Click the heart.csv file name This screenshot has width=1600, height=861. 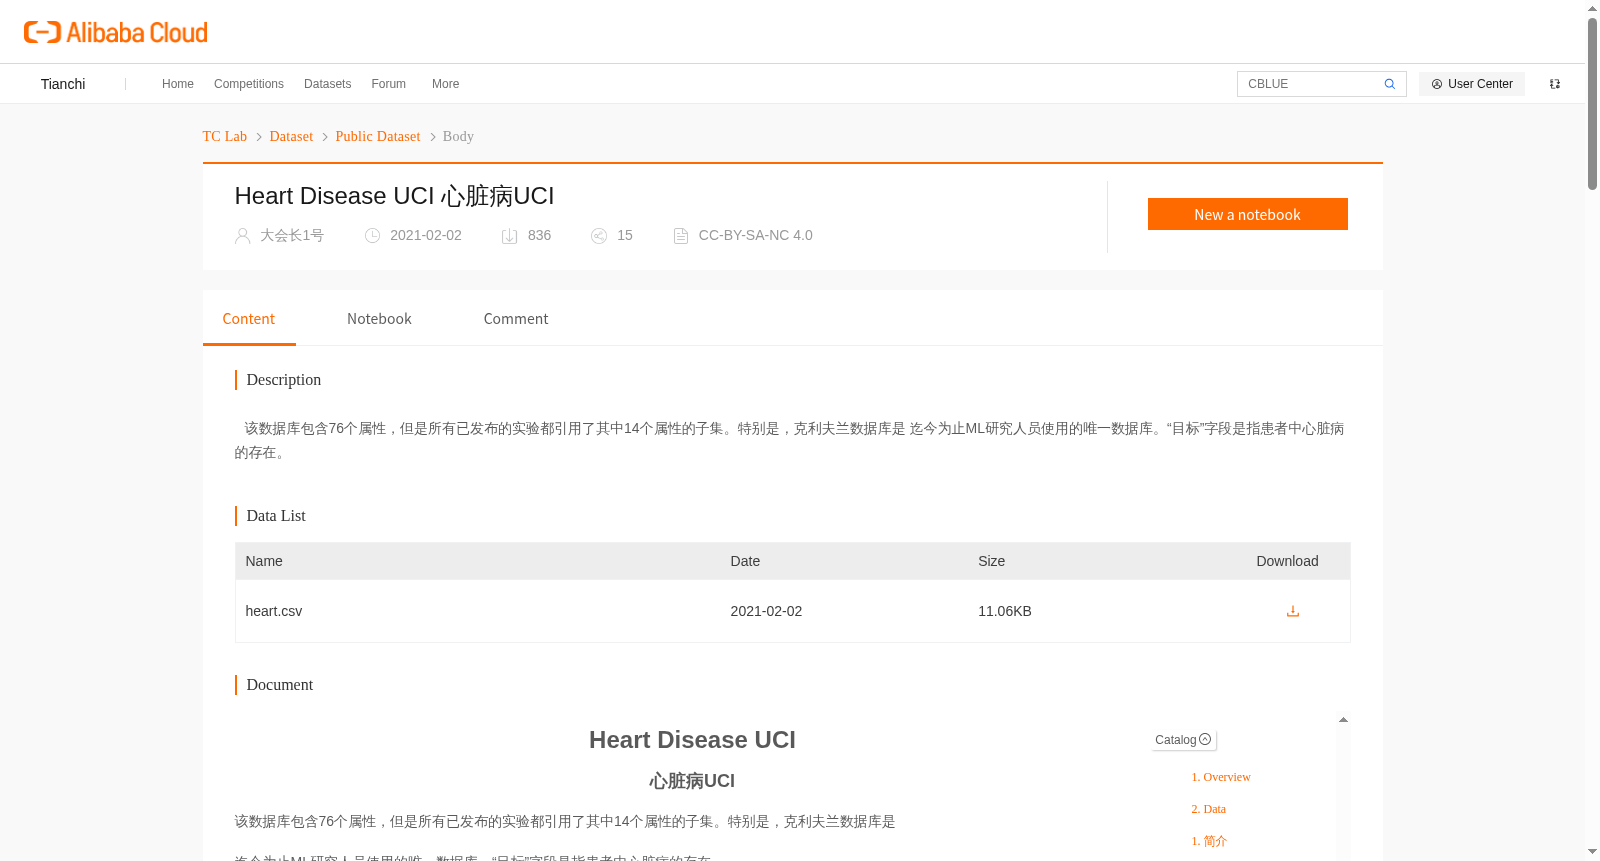point(274,611)
